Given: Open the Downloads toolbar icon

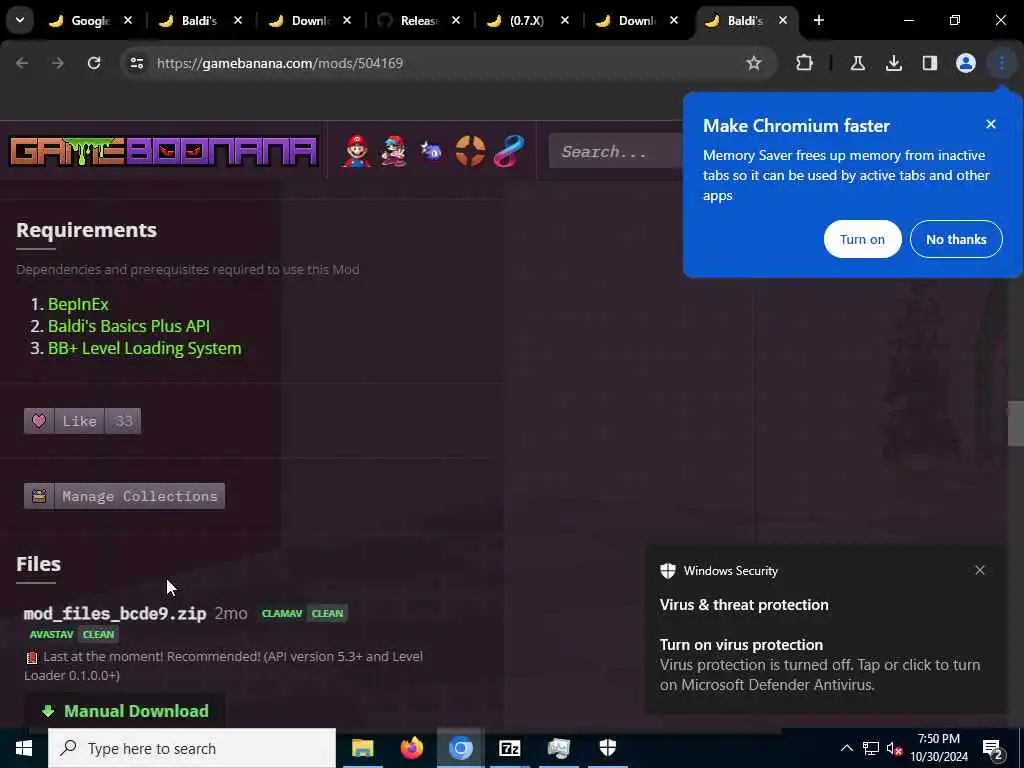Looking at the screenshot, I should 893,63.
